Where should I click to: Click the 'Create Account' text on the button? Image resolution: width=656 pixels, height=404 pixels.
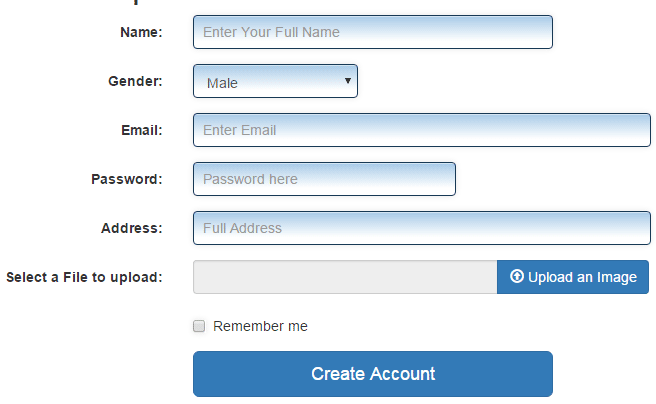point(373,374)
